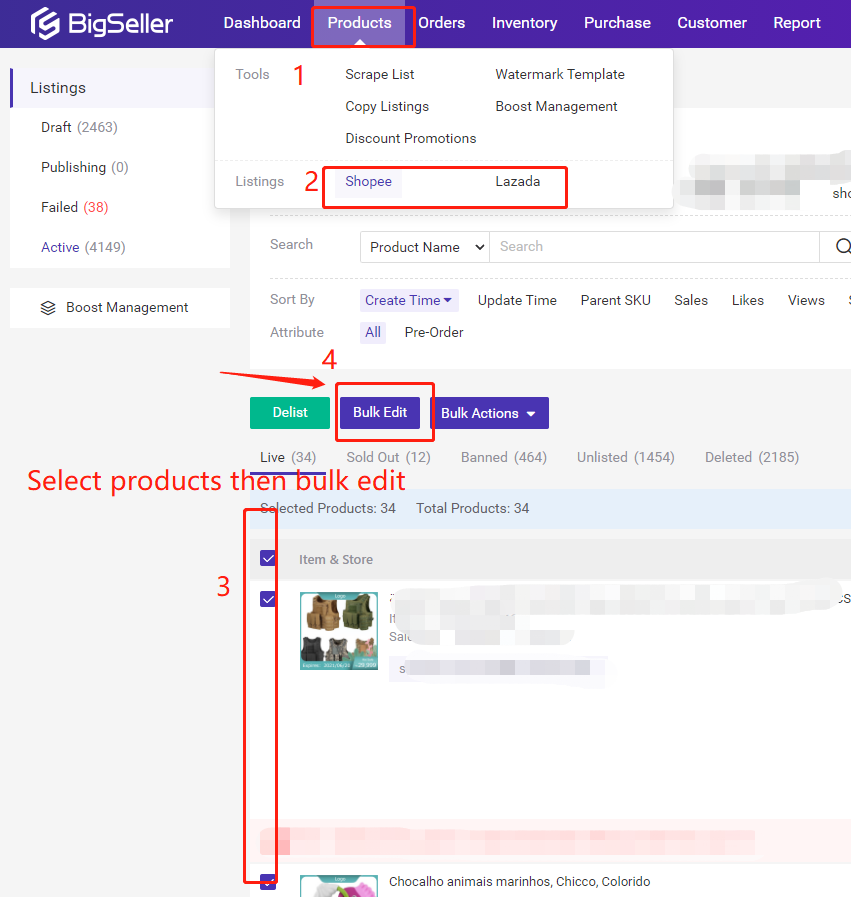This screenshot has height=897, width=851.
Task: Click the Boost Management layers icon in sidebar
Action: [x=48, y=308]
